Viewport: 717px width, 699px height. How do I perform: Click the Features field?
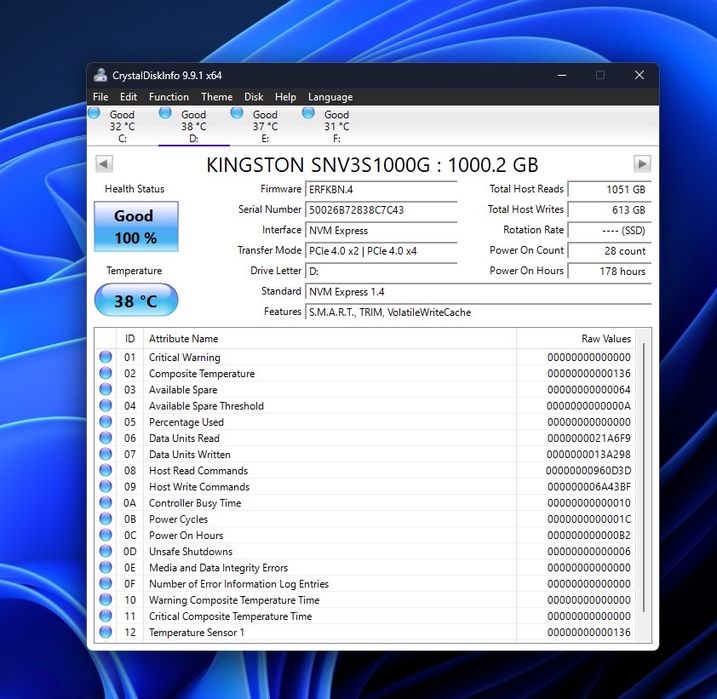click(x=478, y=312)
